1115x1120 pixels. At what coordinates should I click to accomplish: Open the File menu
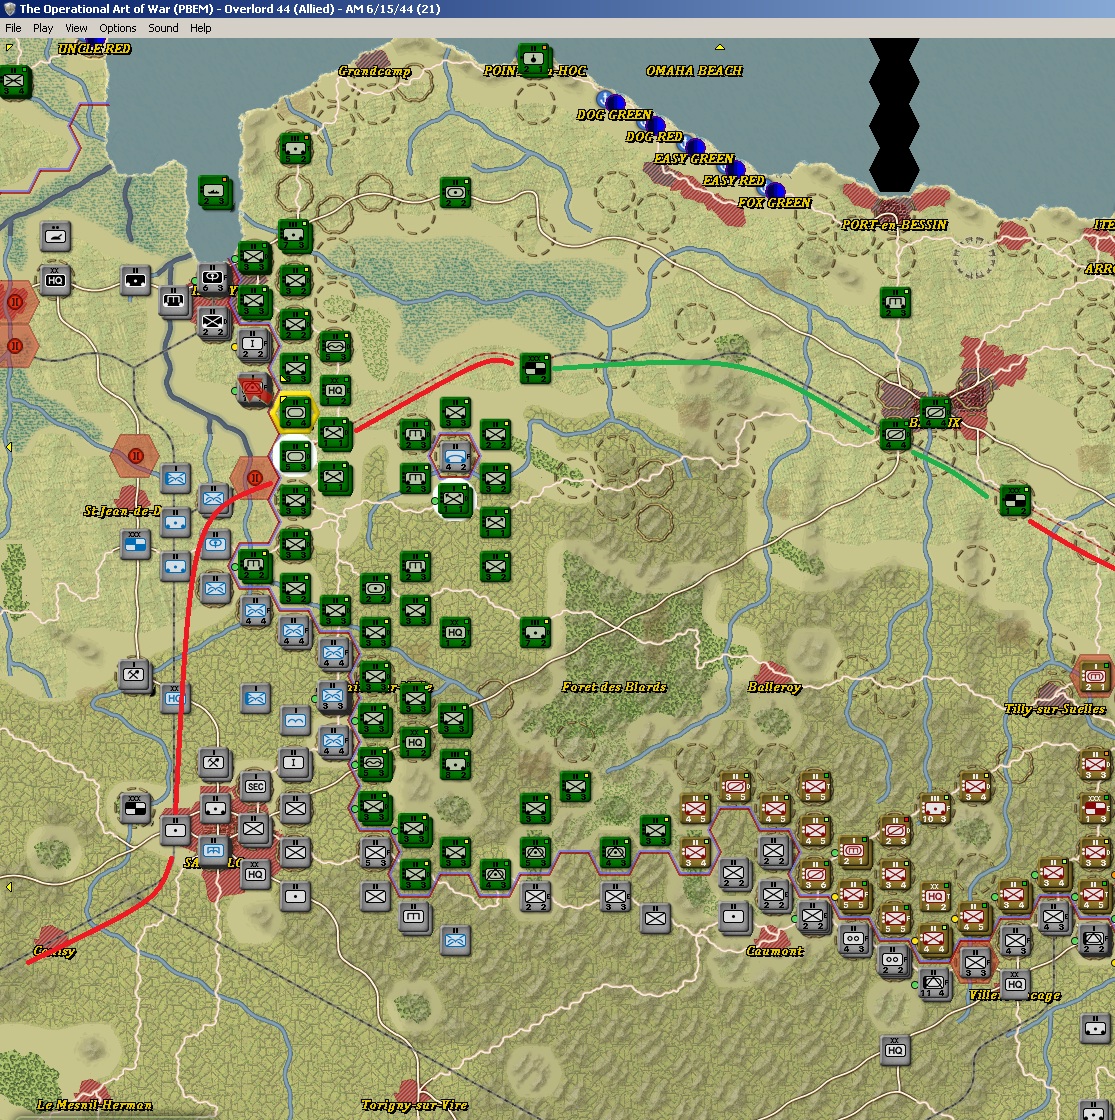[13, 28]
